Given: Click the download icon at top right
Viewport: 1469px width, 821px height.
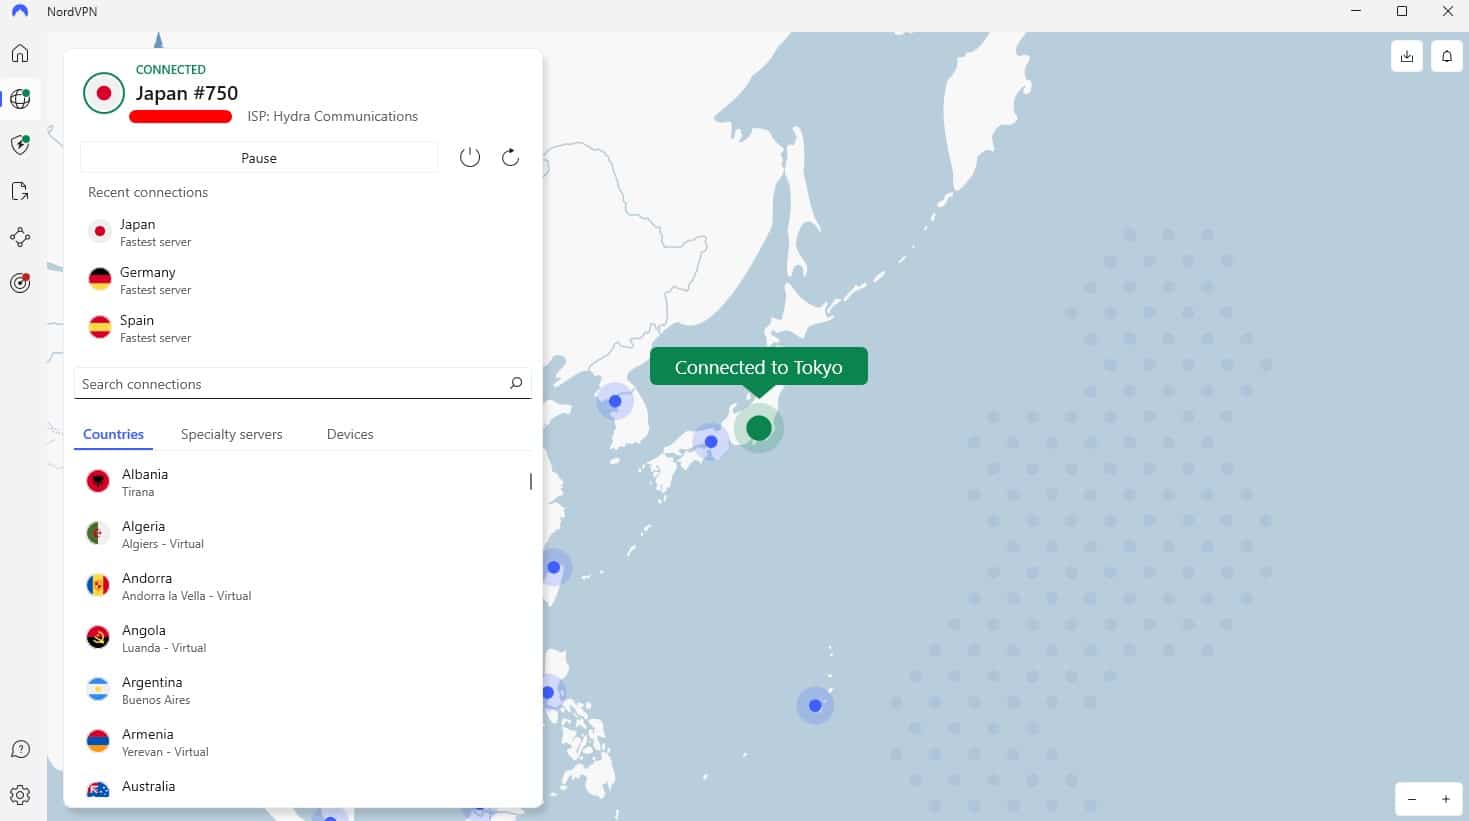Looking at the screenshot, I should click(1407, 56).
